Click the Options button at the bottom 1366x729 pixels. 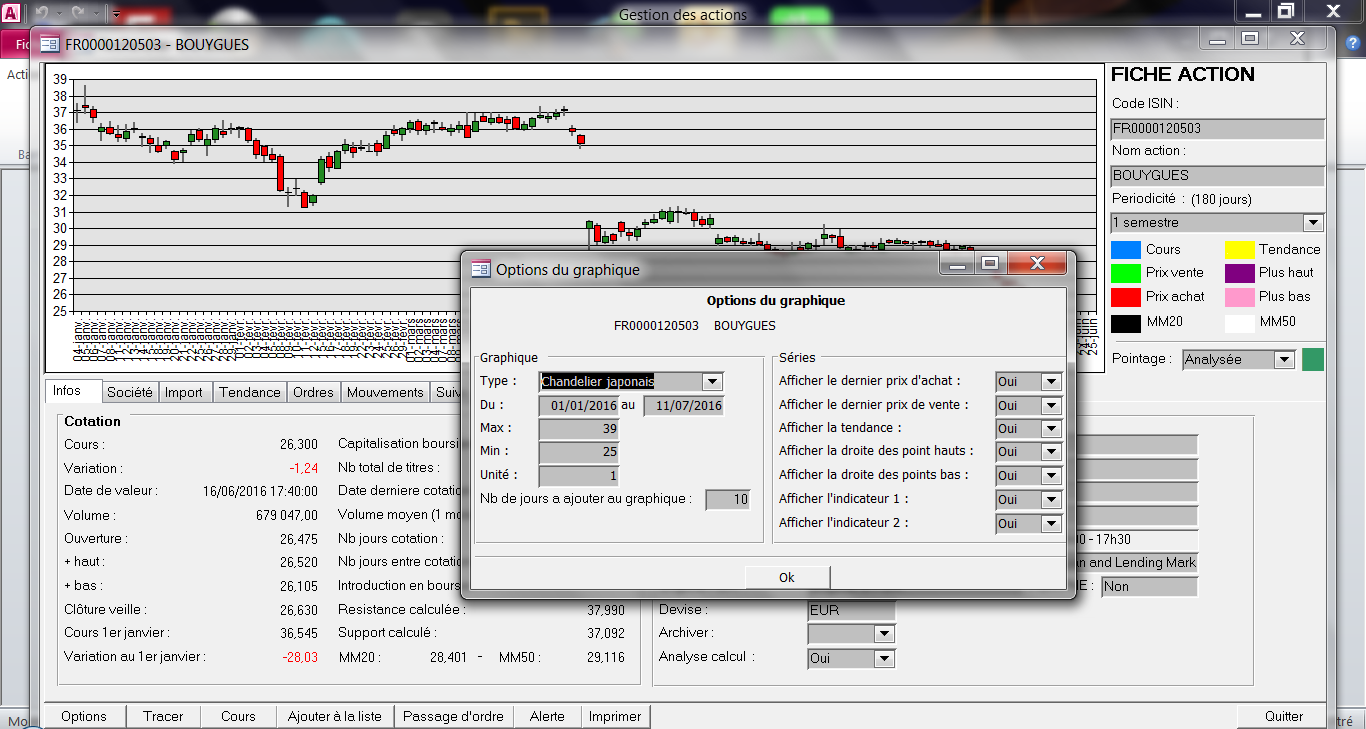(x=84, y=716)
